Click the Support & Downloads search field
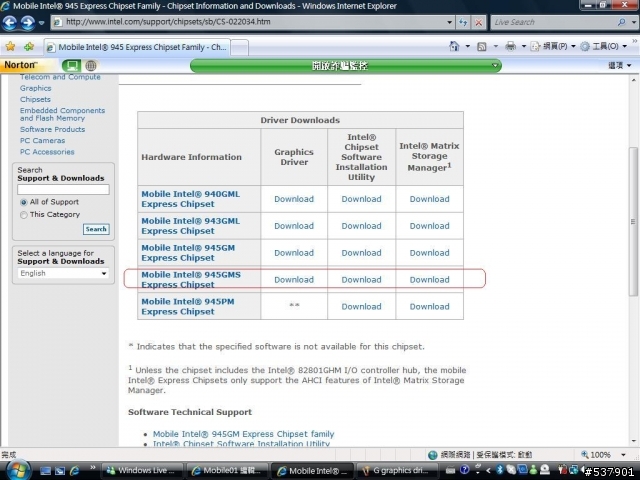Image resolution: width=640 pixels, height=480 pixels. point(63,189)
